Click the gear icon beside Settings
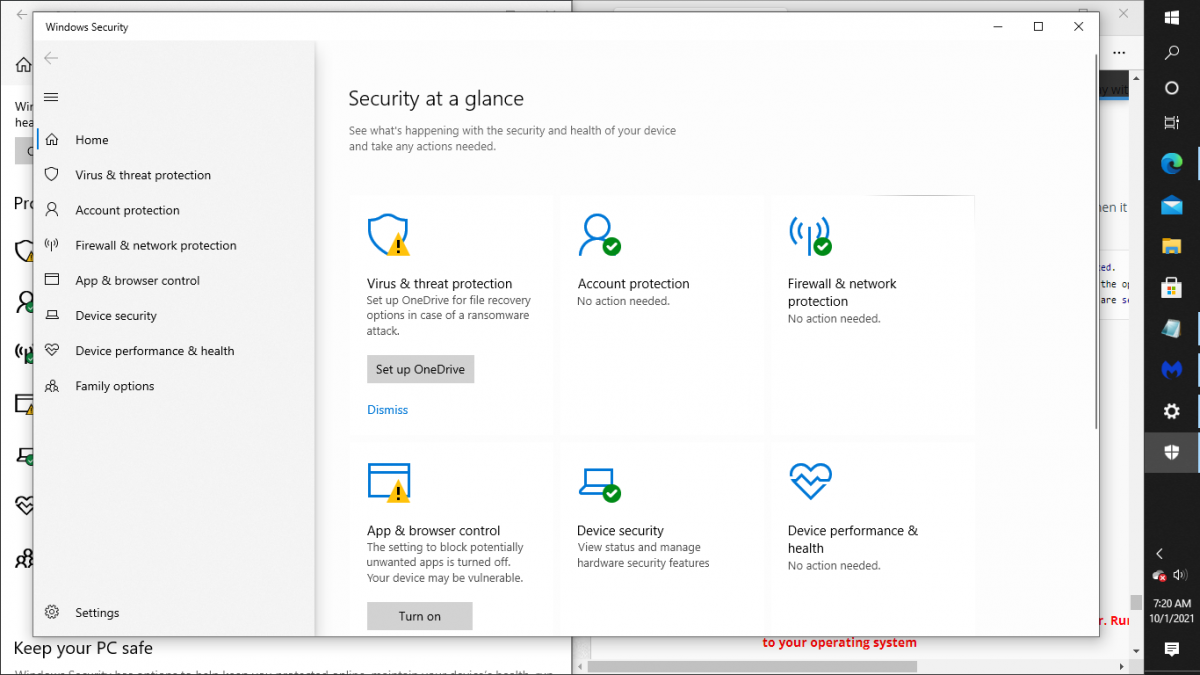This screenshot has height=675, width=1200. [x=52, y=613]
